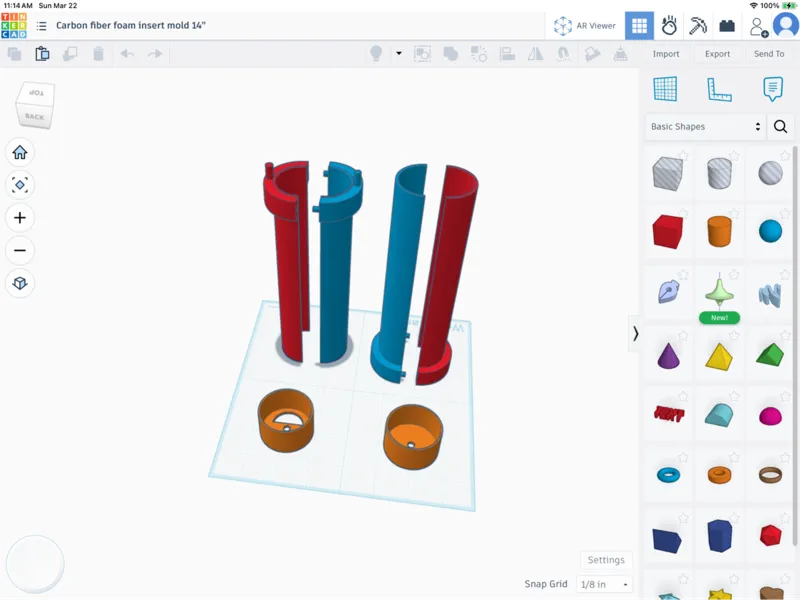800x600 pixels.
Task: Pick the red Text shape
Action: point(669,413)
